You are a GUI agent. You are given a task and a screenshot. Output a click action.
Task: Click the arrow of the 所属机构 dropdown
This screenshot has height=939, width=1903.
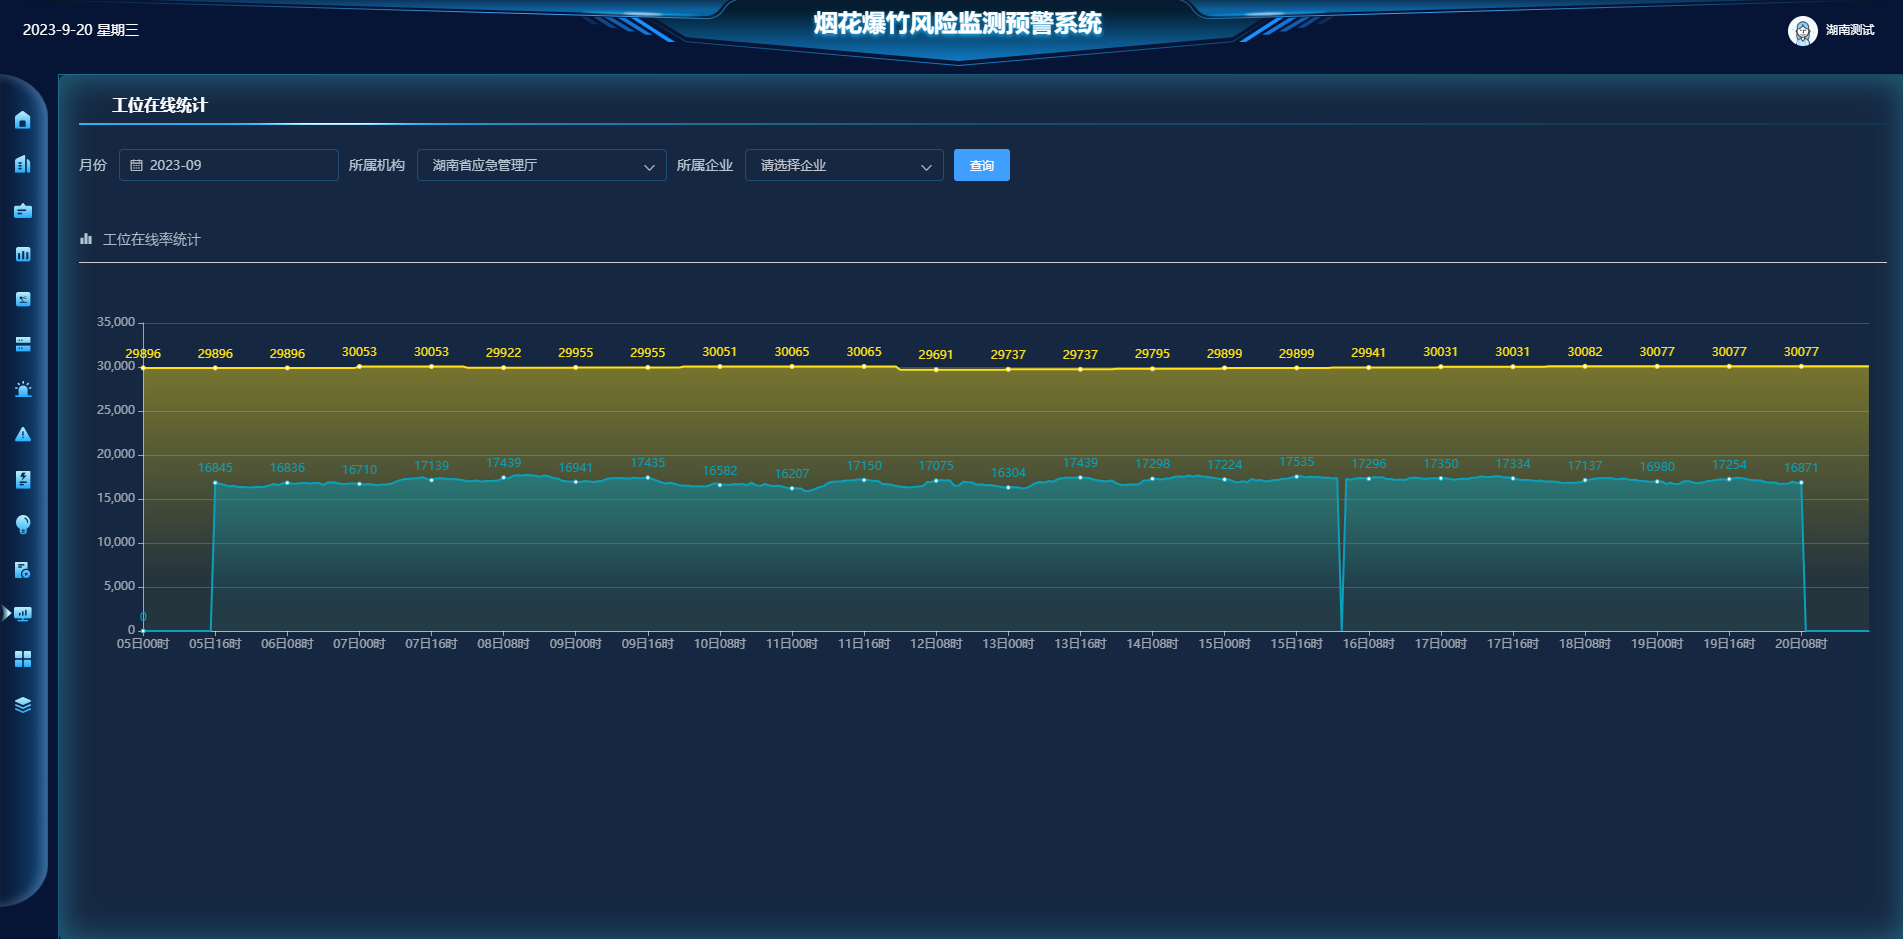[x=649, y=167]
